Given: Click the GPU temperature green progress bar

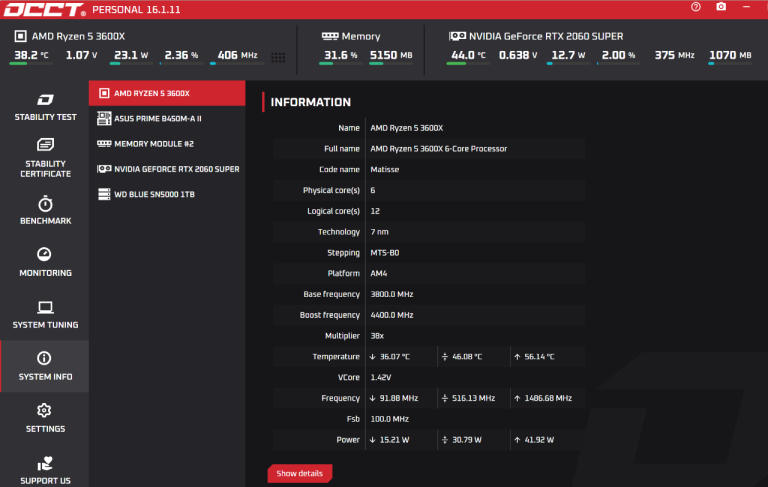Looking at the screenshot, I should 468,64.
